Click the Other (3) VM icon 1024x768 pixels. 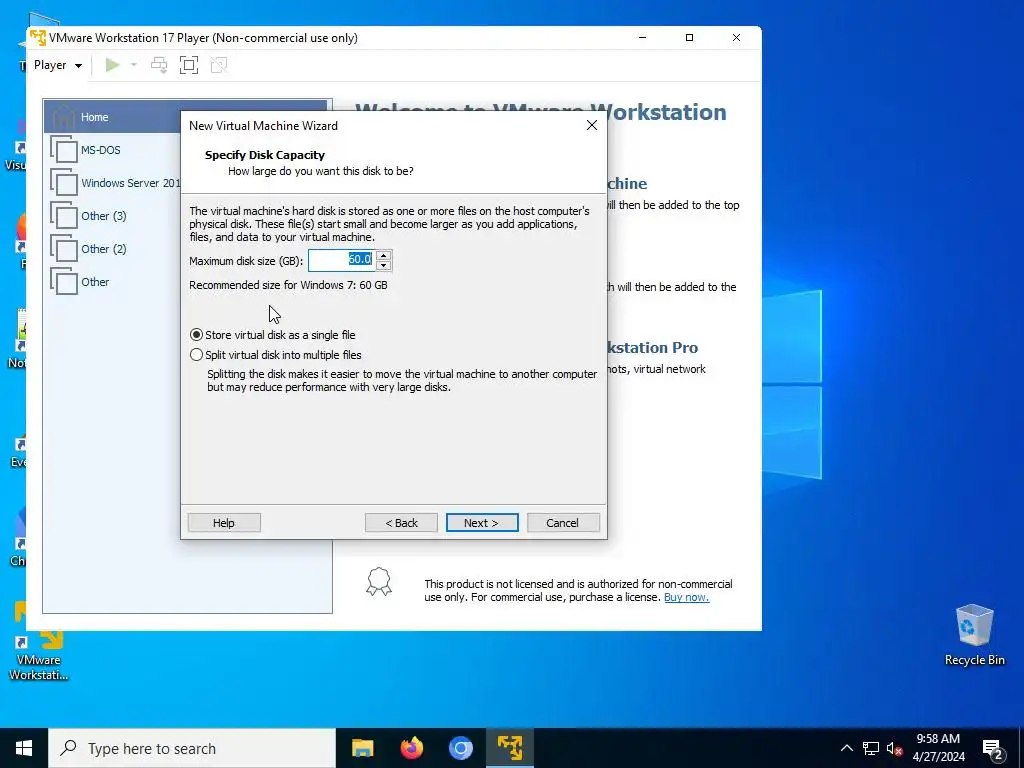pyautogui.click(x=64, y=216)
